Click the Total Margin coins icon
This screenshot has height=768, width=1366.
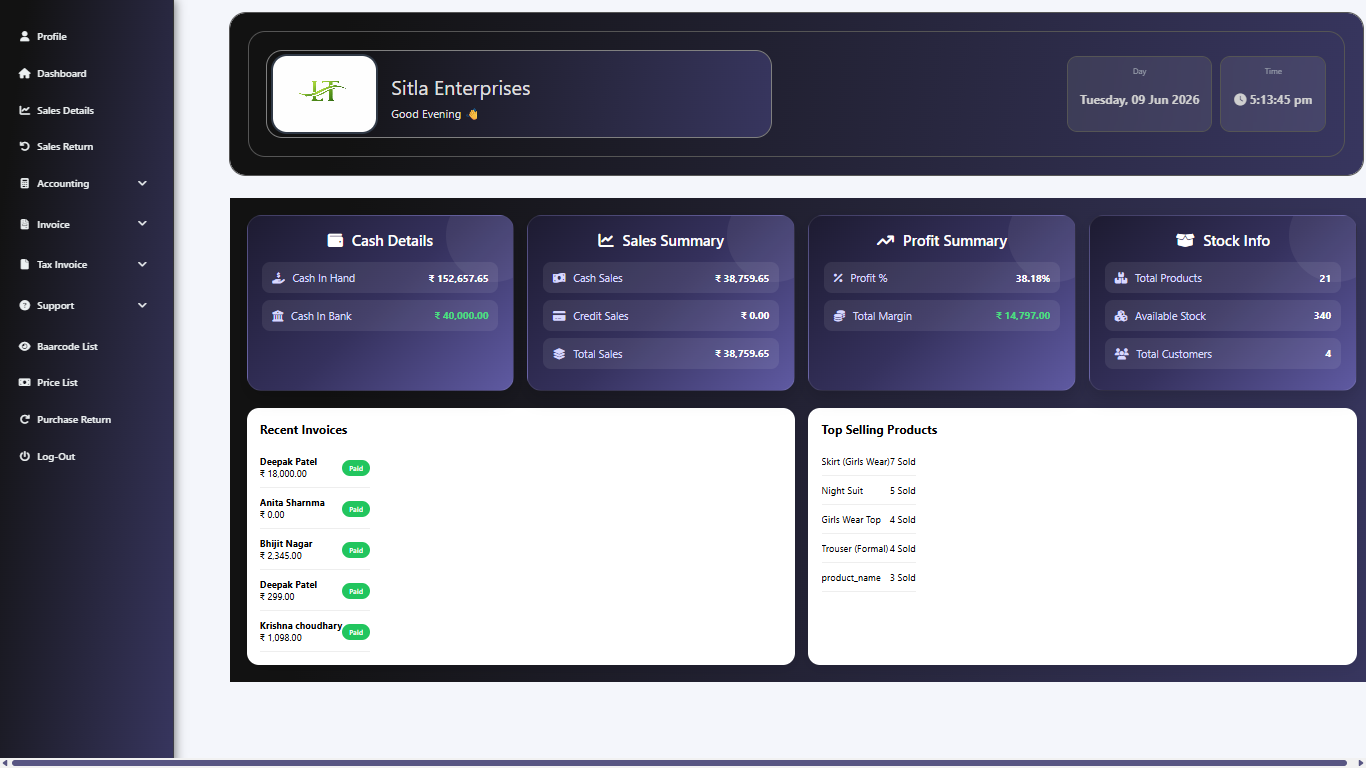click(839, 316)
